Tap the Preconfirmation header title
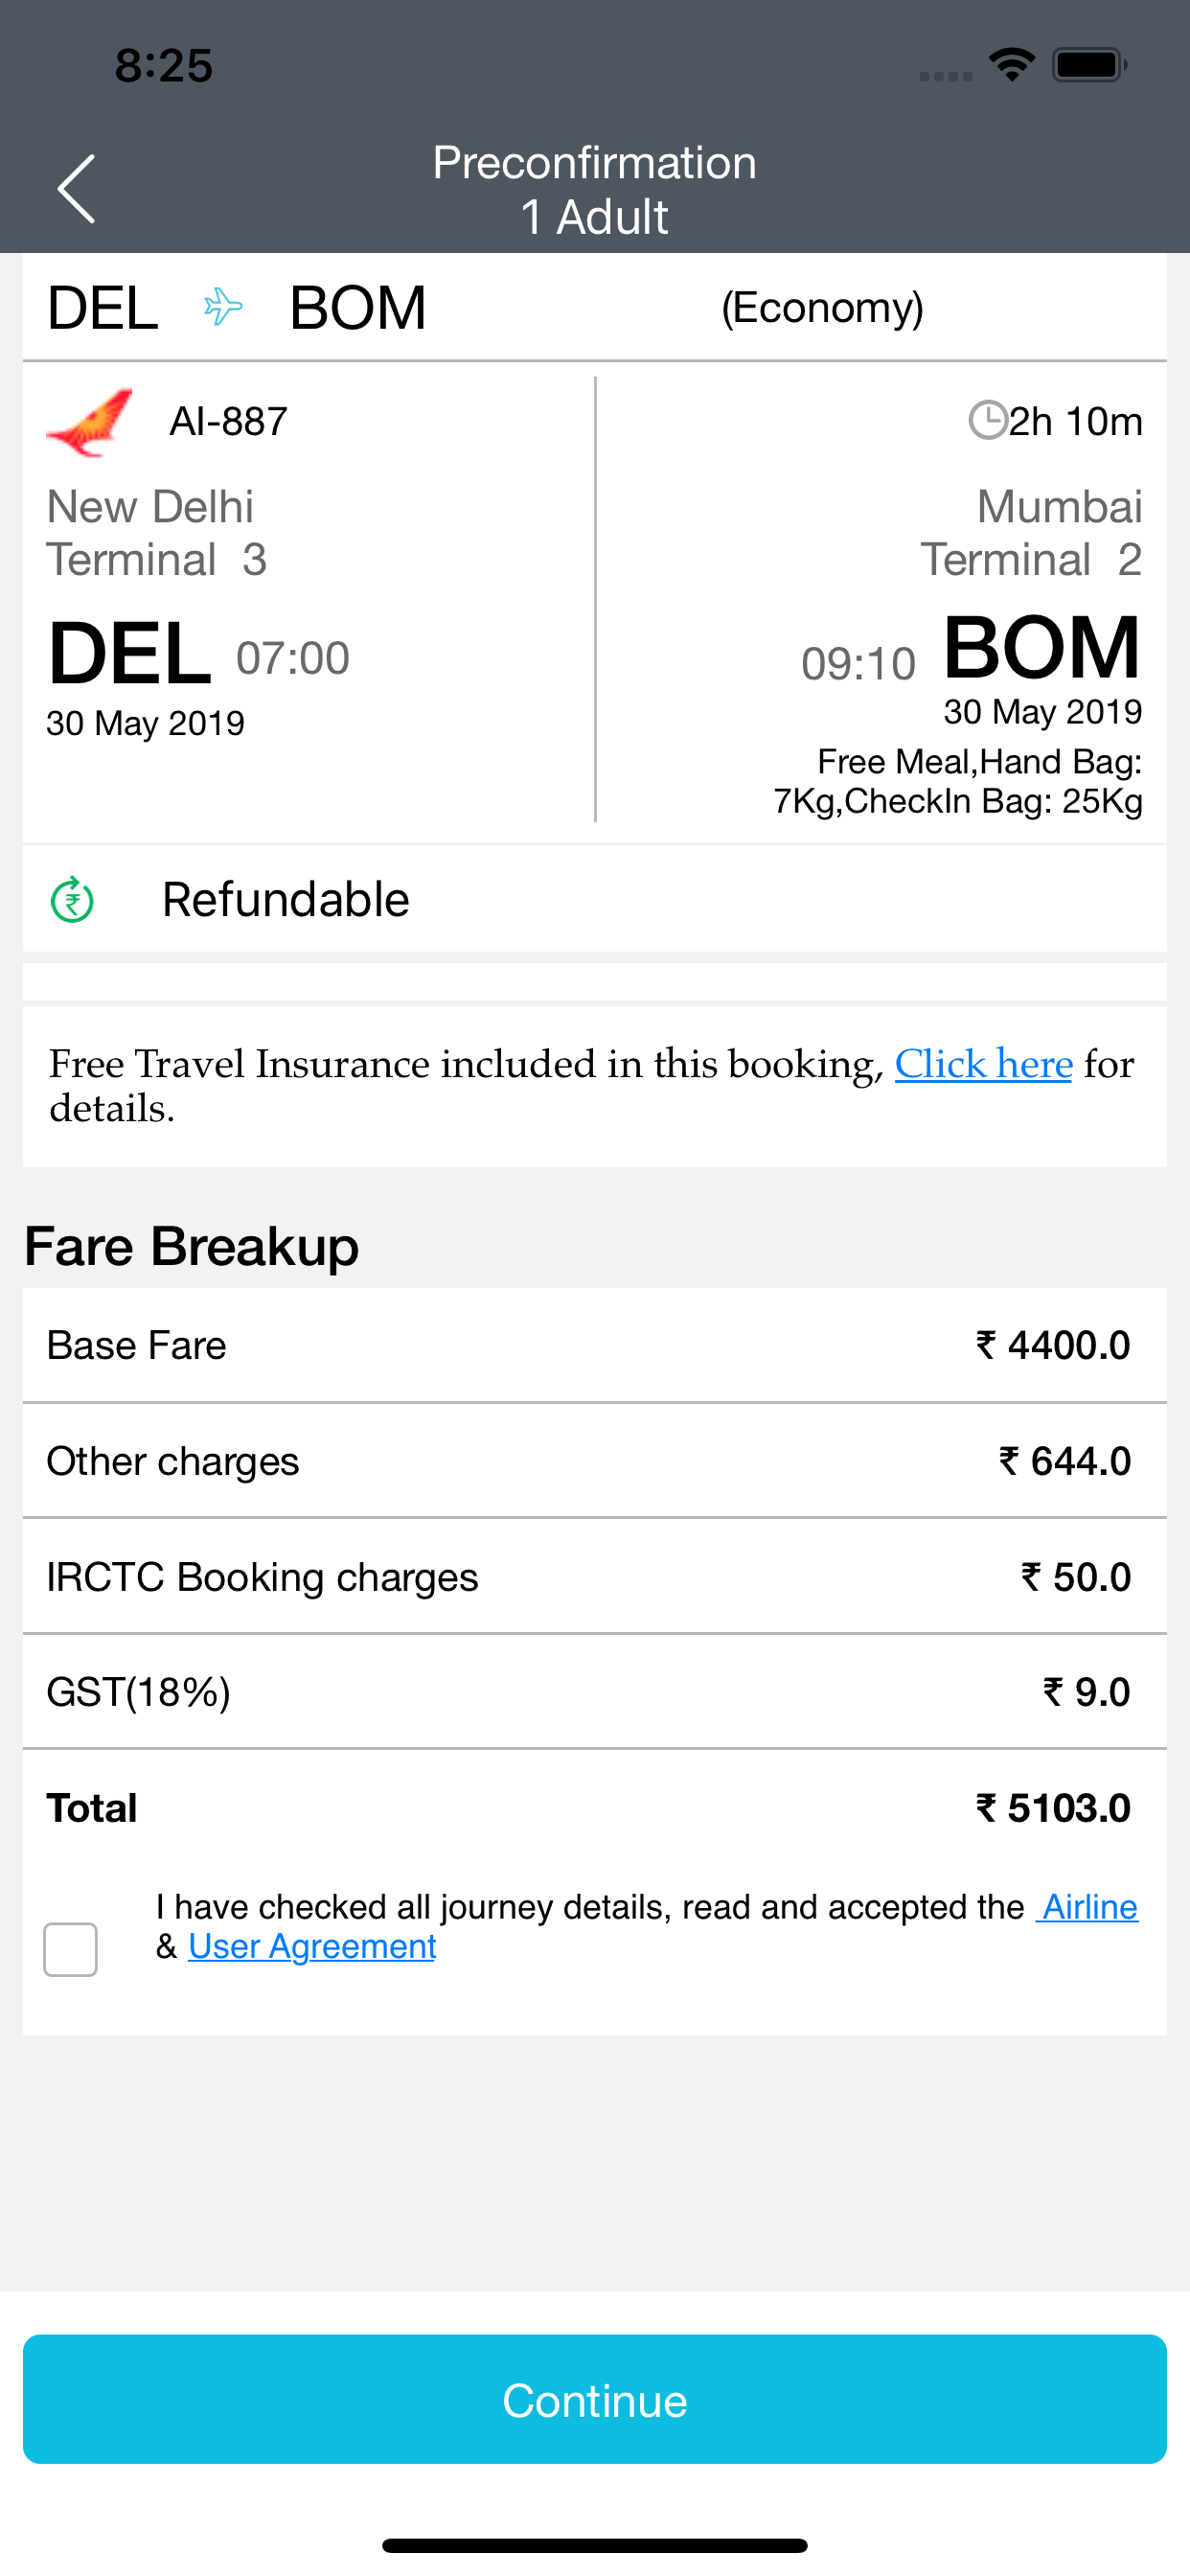This screenshot has height=2576, width=1190. pyautogui.click(x=594, y=163)
